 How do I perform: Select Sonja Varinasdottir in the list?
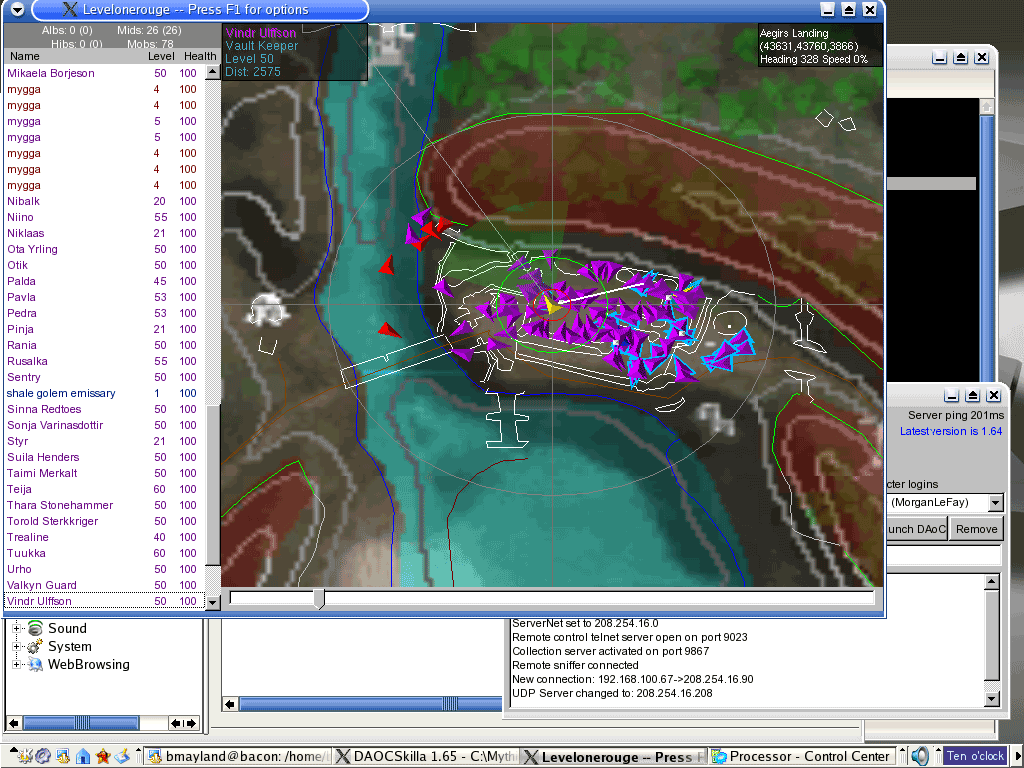coord(104,425)
